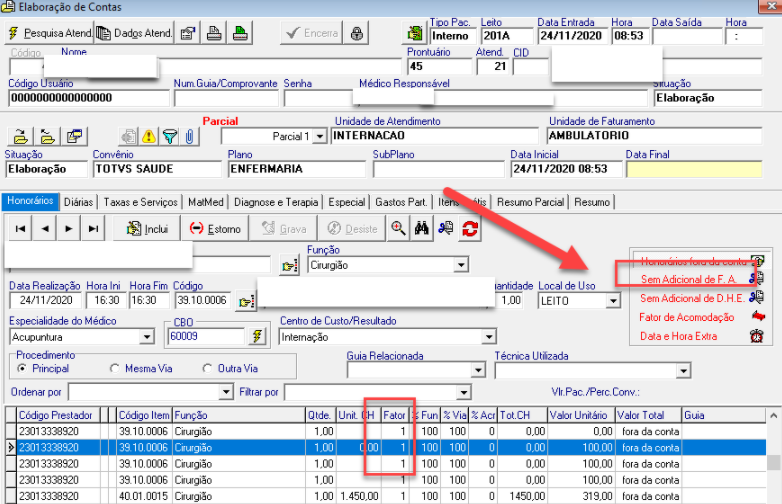Open the Parcial 1 dropdown

click(x=320, y=136)
